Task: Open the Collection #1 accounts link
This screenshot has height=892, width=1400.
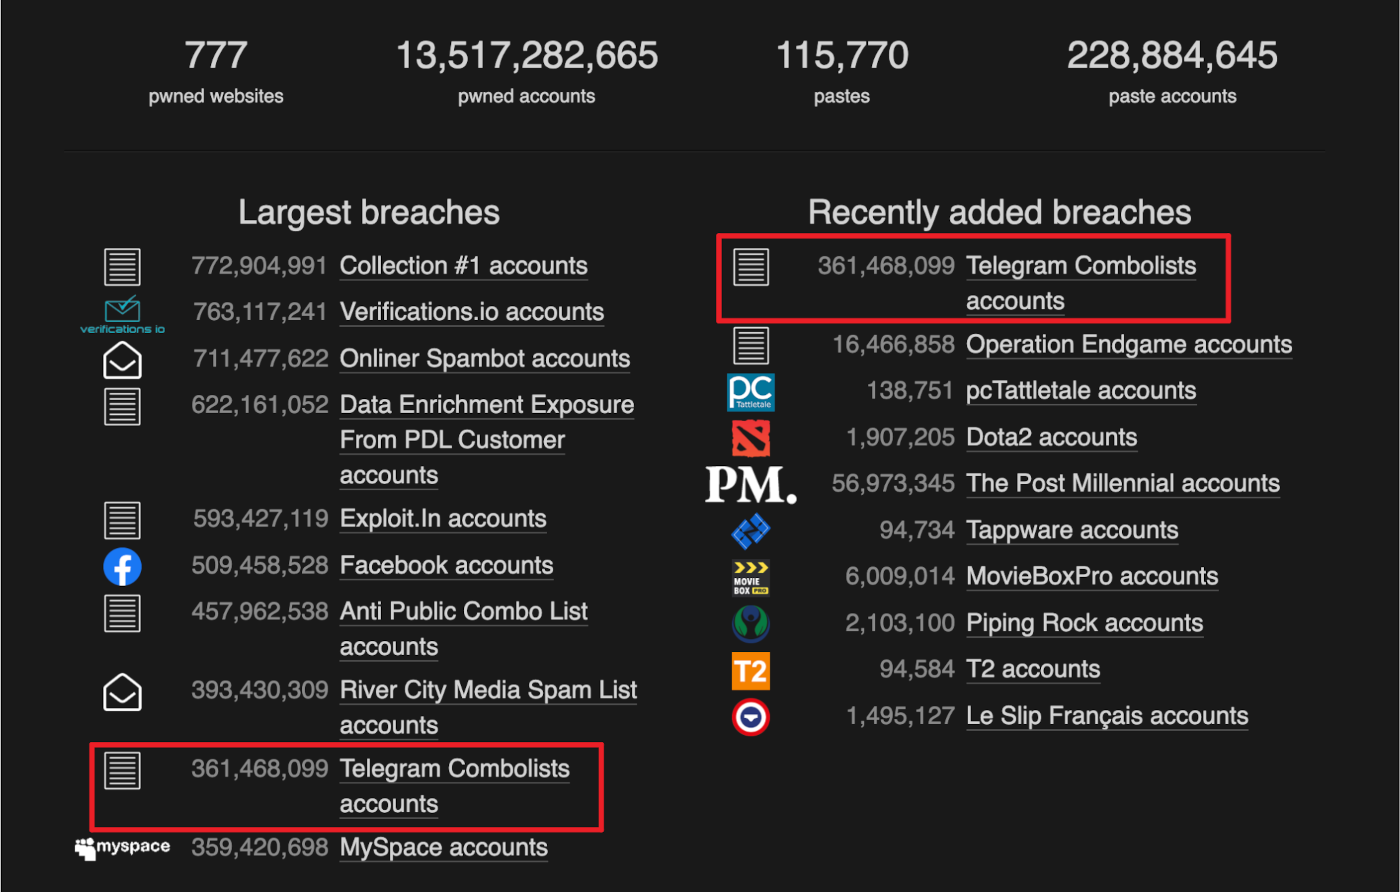Action: pos(463,266)
